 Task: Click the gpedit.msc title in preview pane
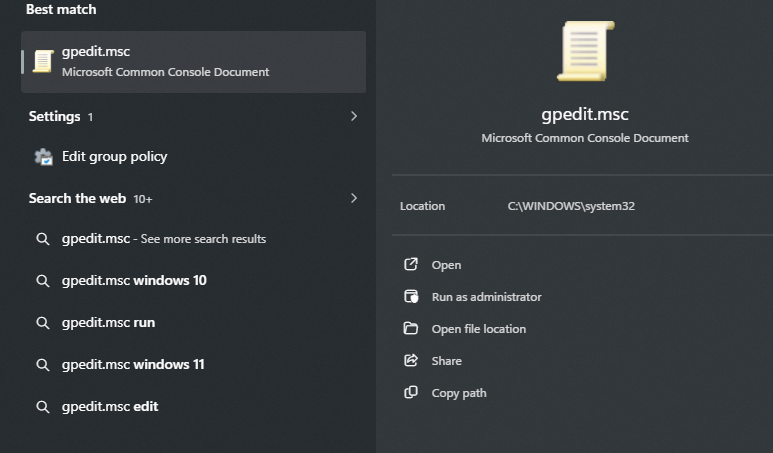tap(585, 114)
